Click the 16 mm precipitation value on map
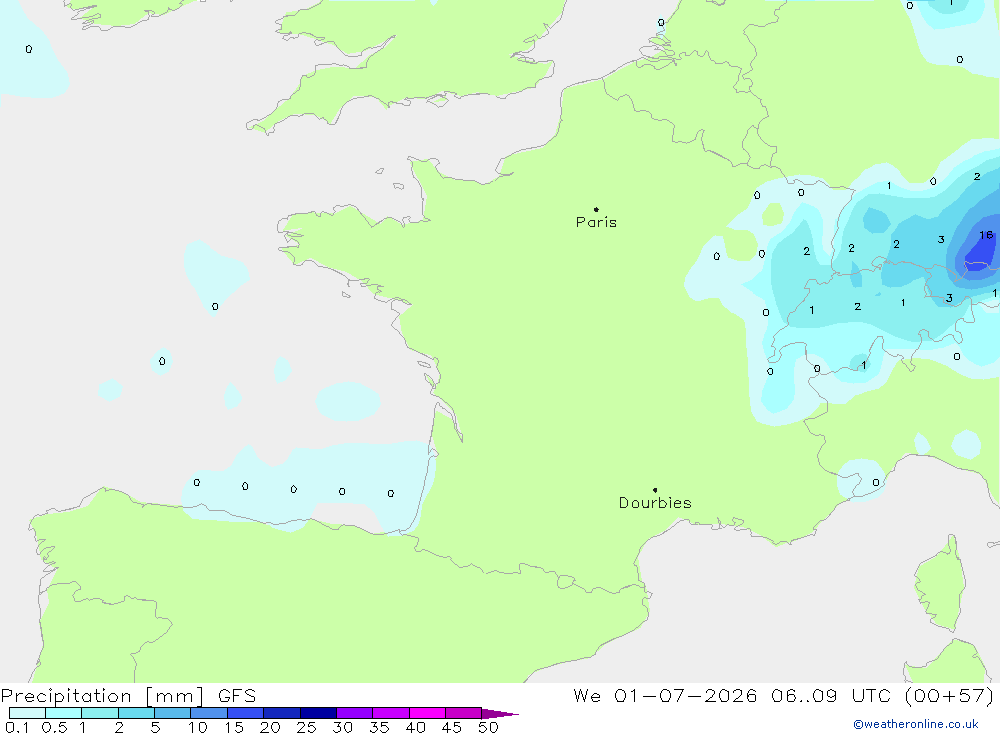1000x733 pixels. (x=986, y=235)
